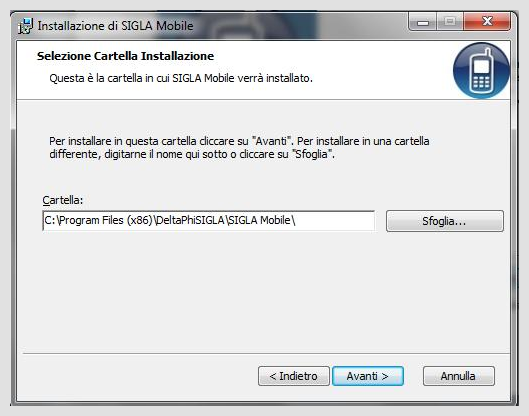Screen dimensions: 529x416
Task: Proceed by clicking the Avanti > button
Action: (368, 376)
